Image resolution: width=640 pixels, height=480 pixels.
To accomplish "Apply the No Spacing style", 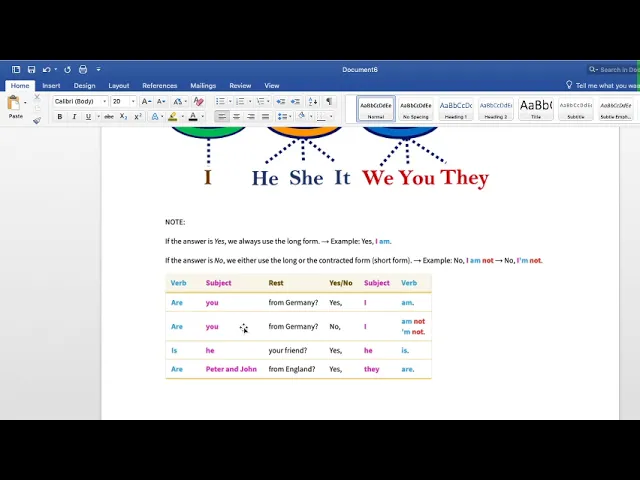I will click(416, 109).
